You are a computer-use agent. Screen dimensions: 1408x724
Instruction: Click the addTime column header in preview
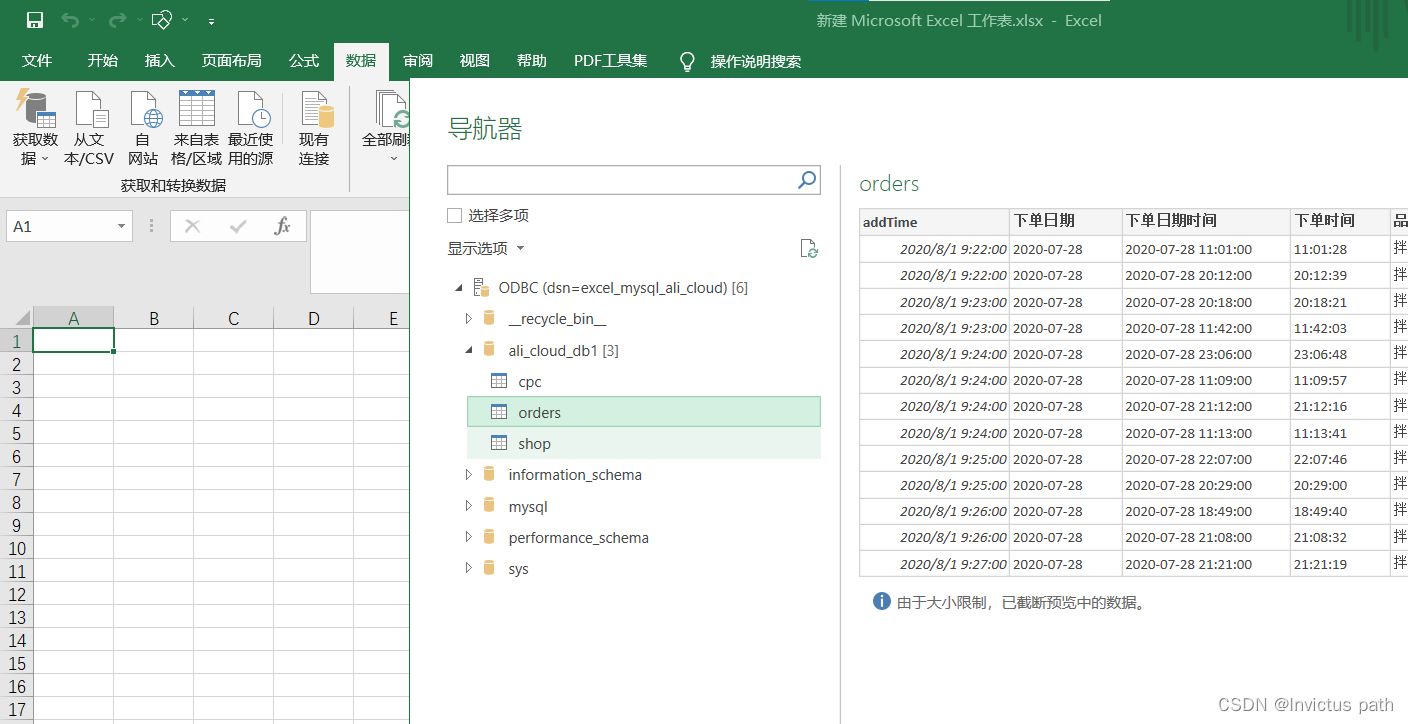[x=934, y=222]
